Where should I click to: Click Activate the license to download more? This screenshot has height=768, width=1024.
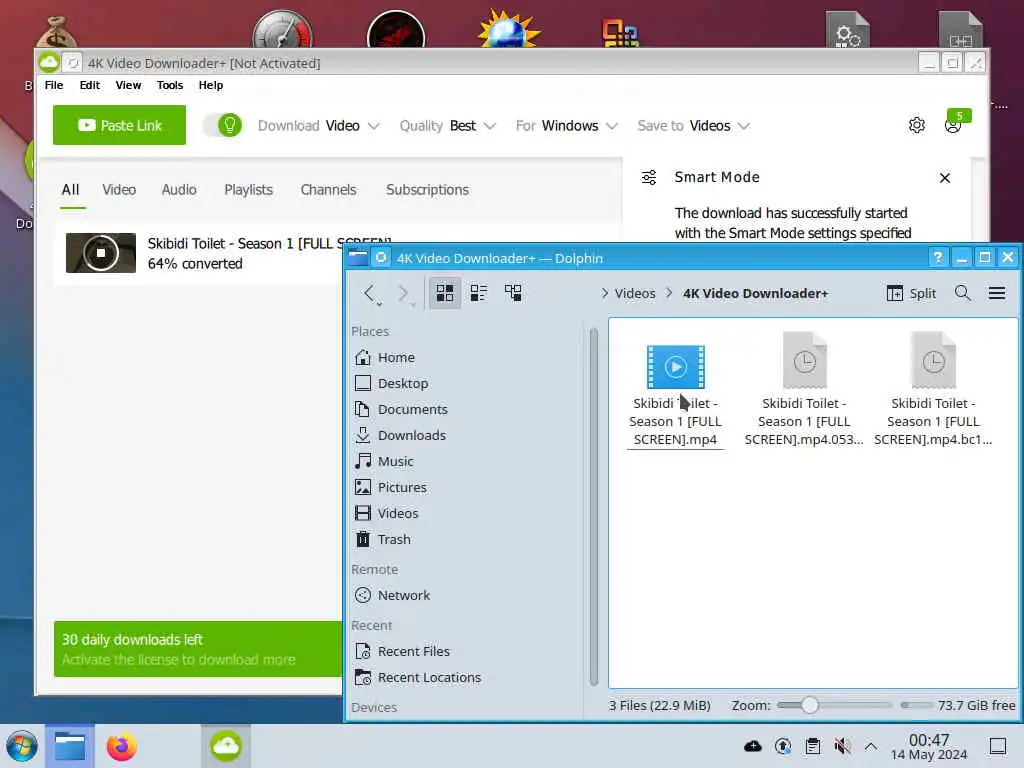pos(178,660)
